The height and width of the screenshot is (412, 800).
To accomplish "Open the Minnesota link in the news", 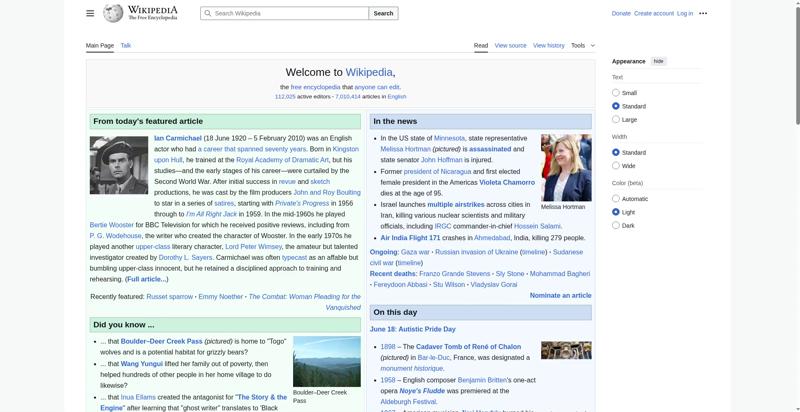I will tap(449, 138).
